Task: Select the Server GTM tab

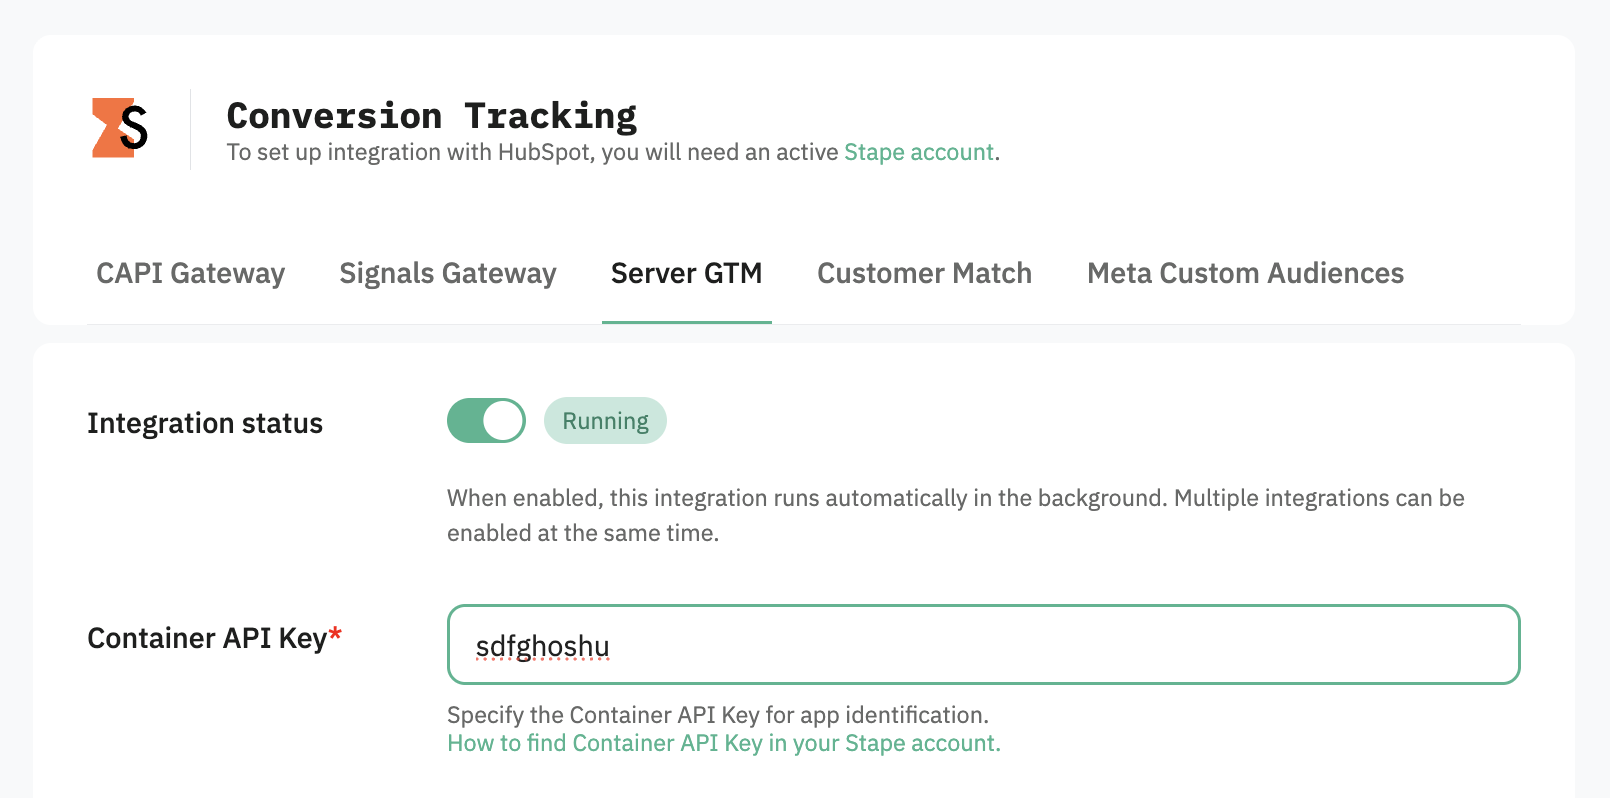Action: pyautogui.click(x=686, y=273)
